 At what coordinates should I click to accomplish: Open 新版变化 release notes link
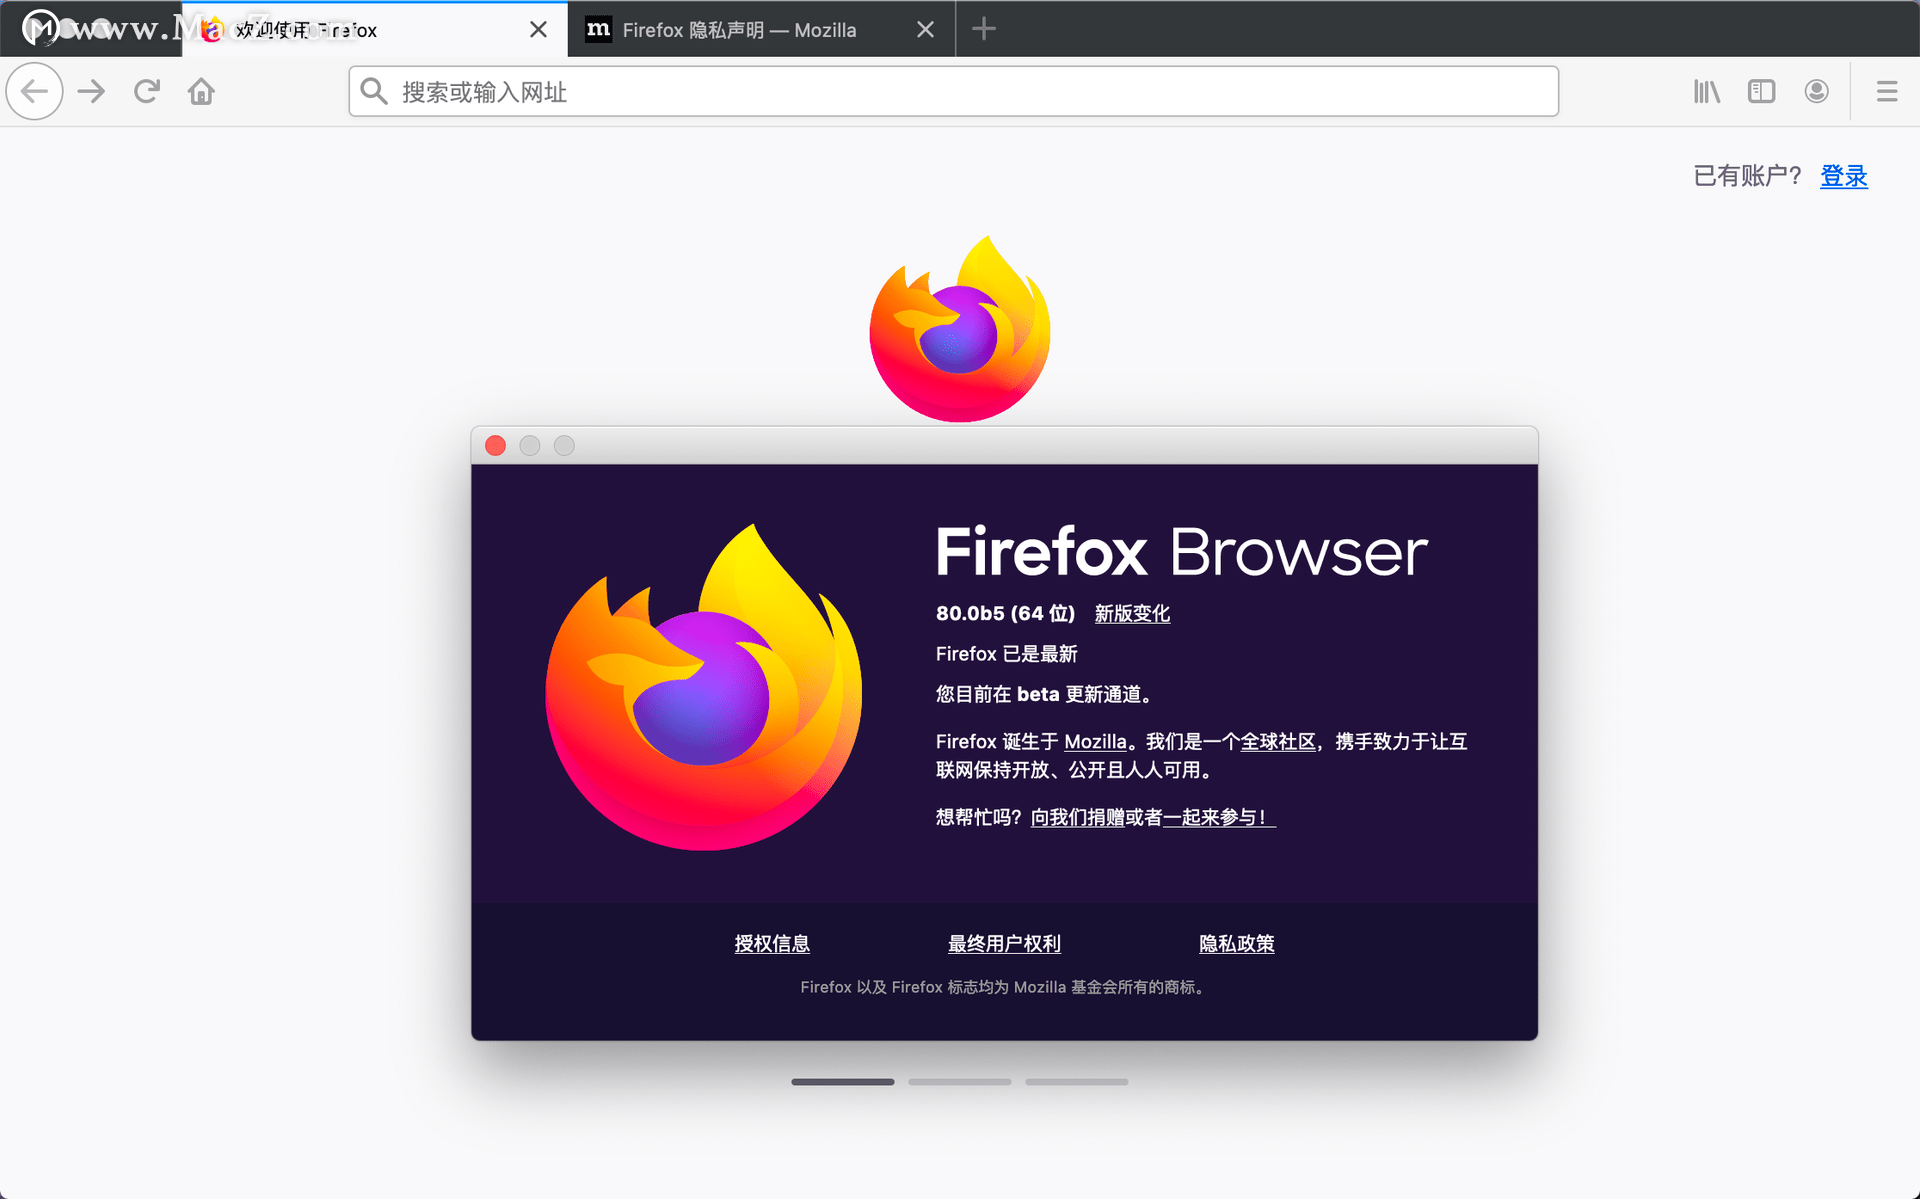[1132, 614]
